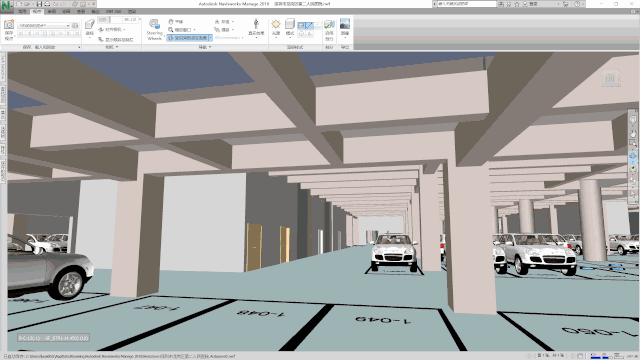
Task: Click the field of view value box
Action: coord(130,20)
